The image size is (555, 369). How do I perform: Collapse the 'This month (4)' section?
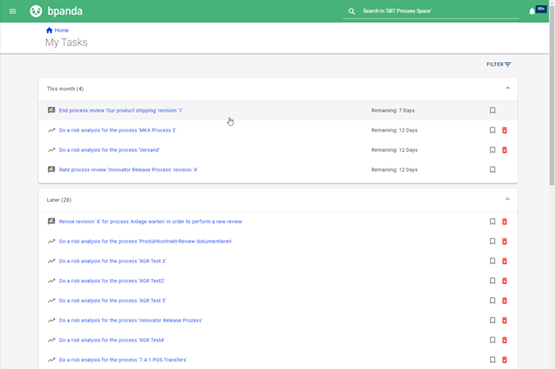tap(508, 88)
